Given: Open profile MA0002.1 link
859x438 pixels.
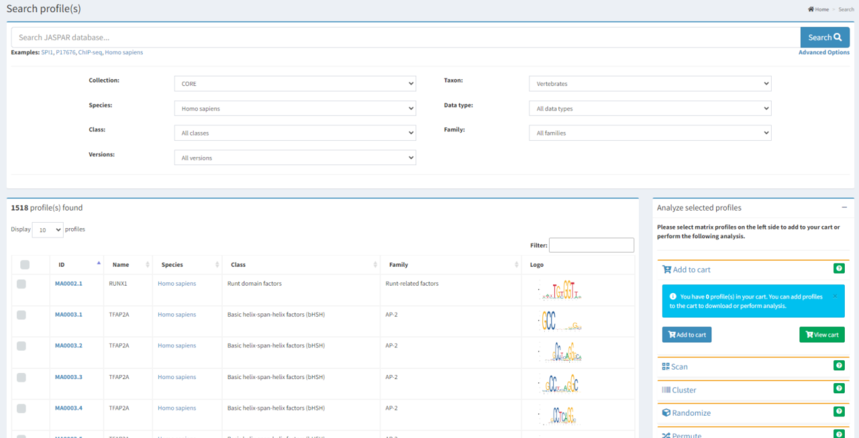Looking at the screenshot, I should click(68, 284).
